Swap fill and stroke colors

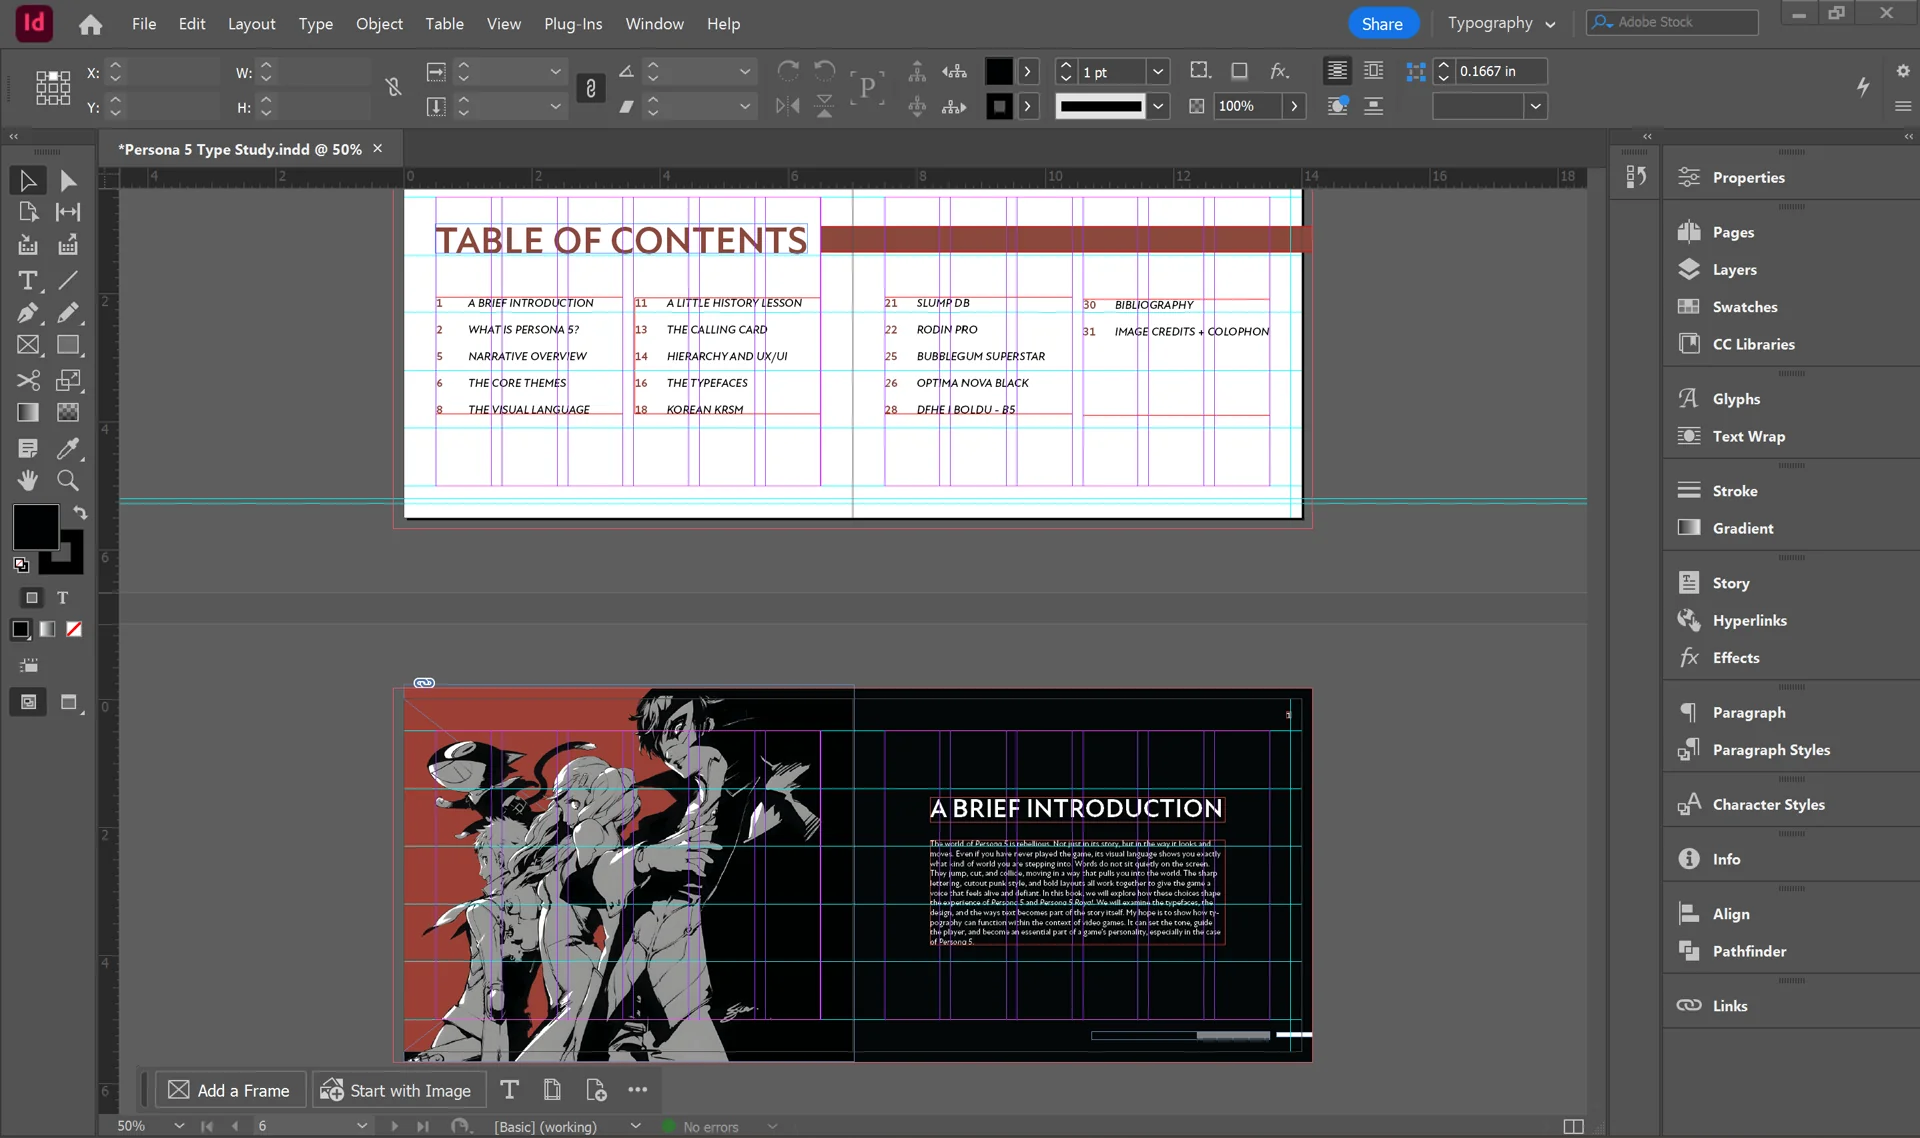(x=80, y=512)
